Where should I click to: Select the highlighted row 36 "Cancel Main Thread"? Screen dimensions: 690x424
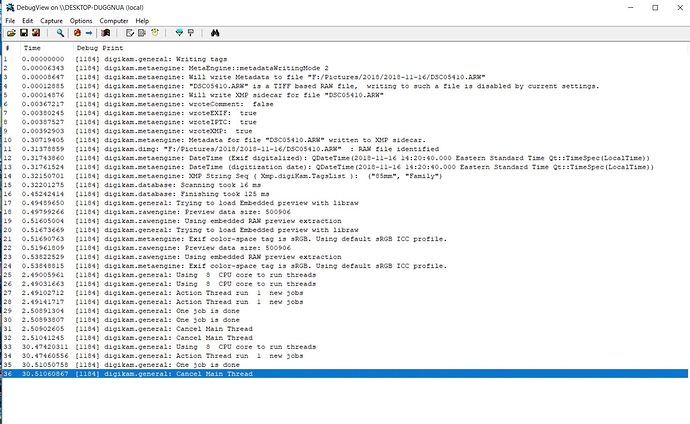tap(200, 373)
